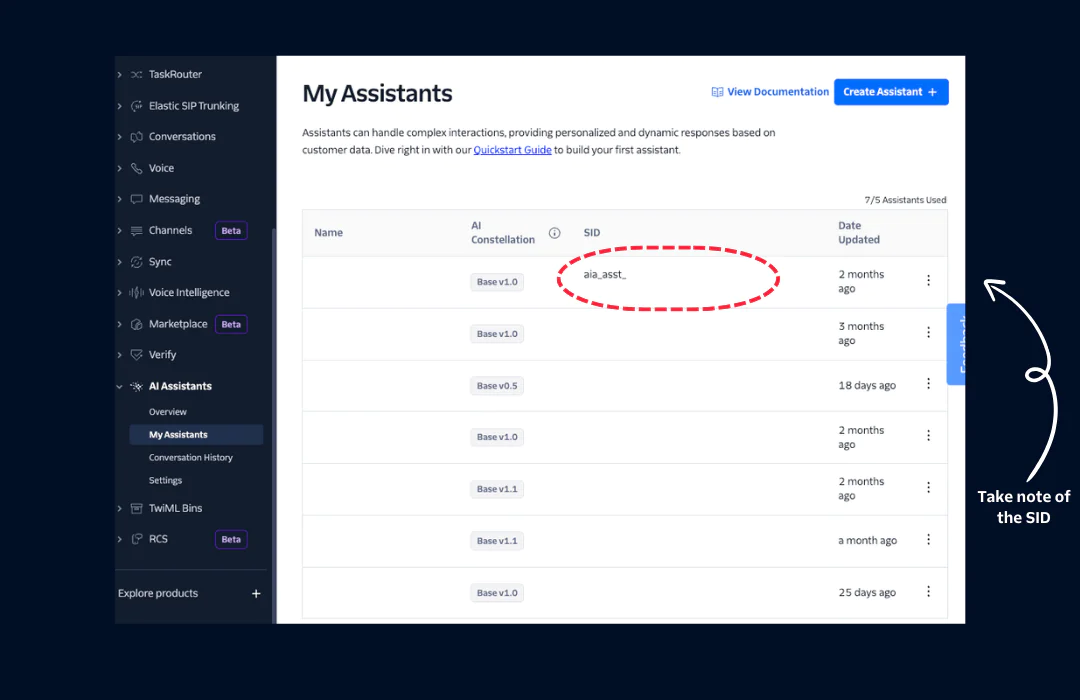Click the Beta badge next to Channels
The height and width of the screenshot is (700, 1080).
click(x=231, y=230)
